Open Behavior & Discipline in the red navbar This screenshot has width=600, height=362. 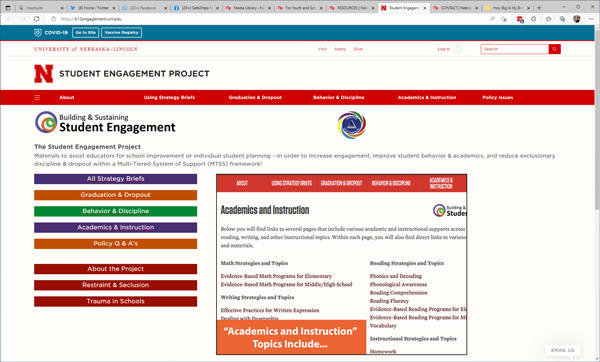pos(338,98)
